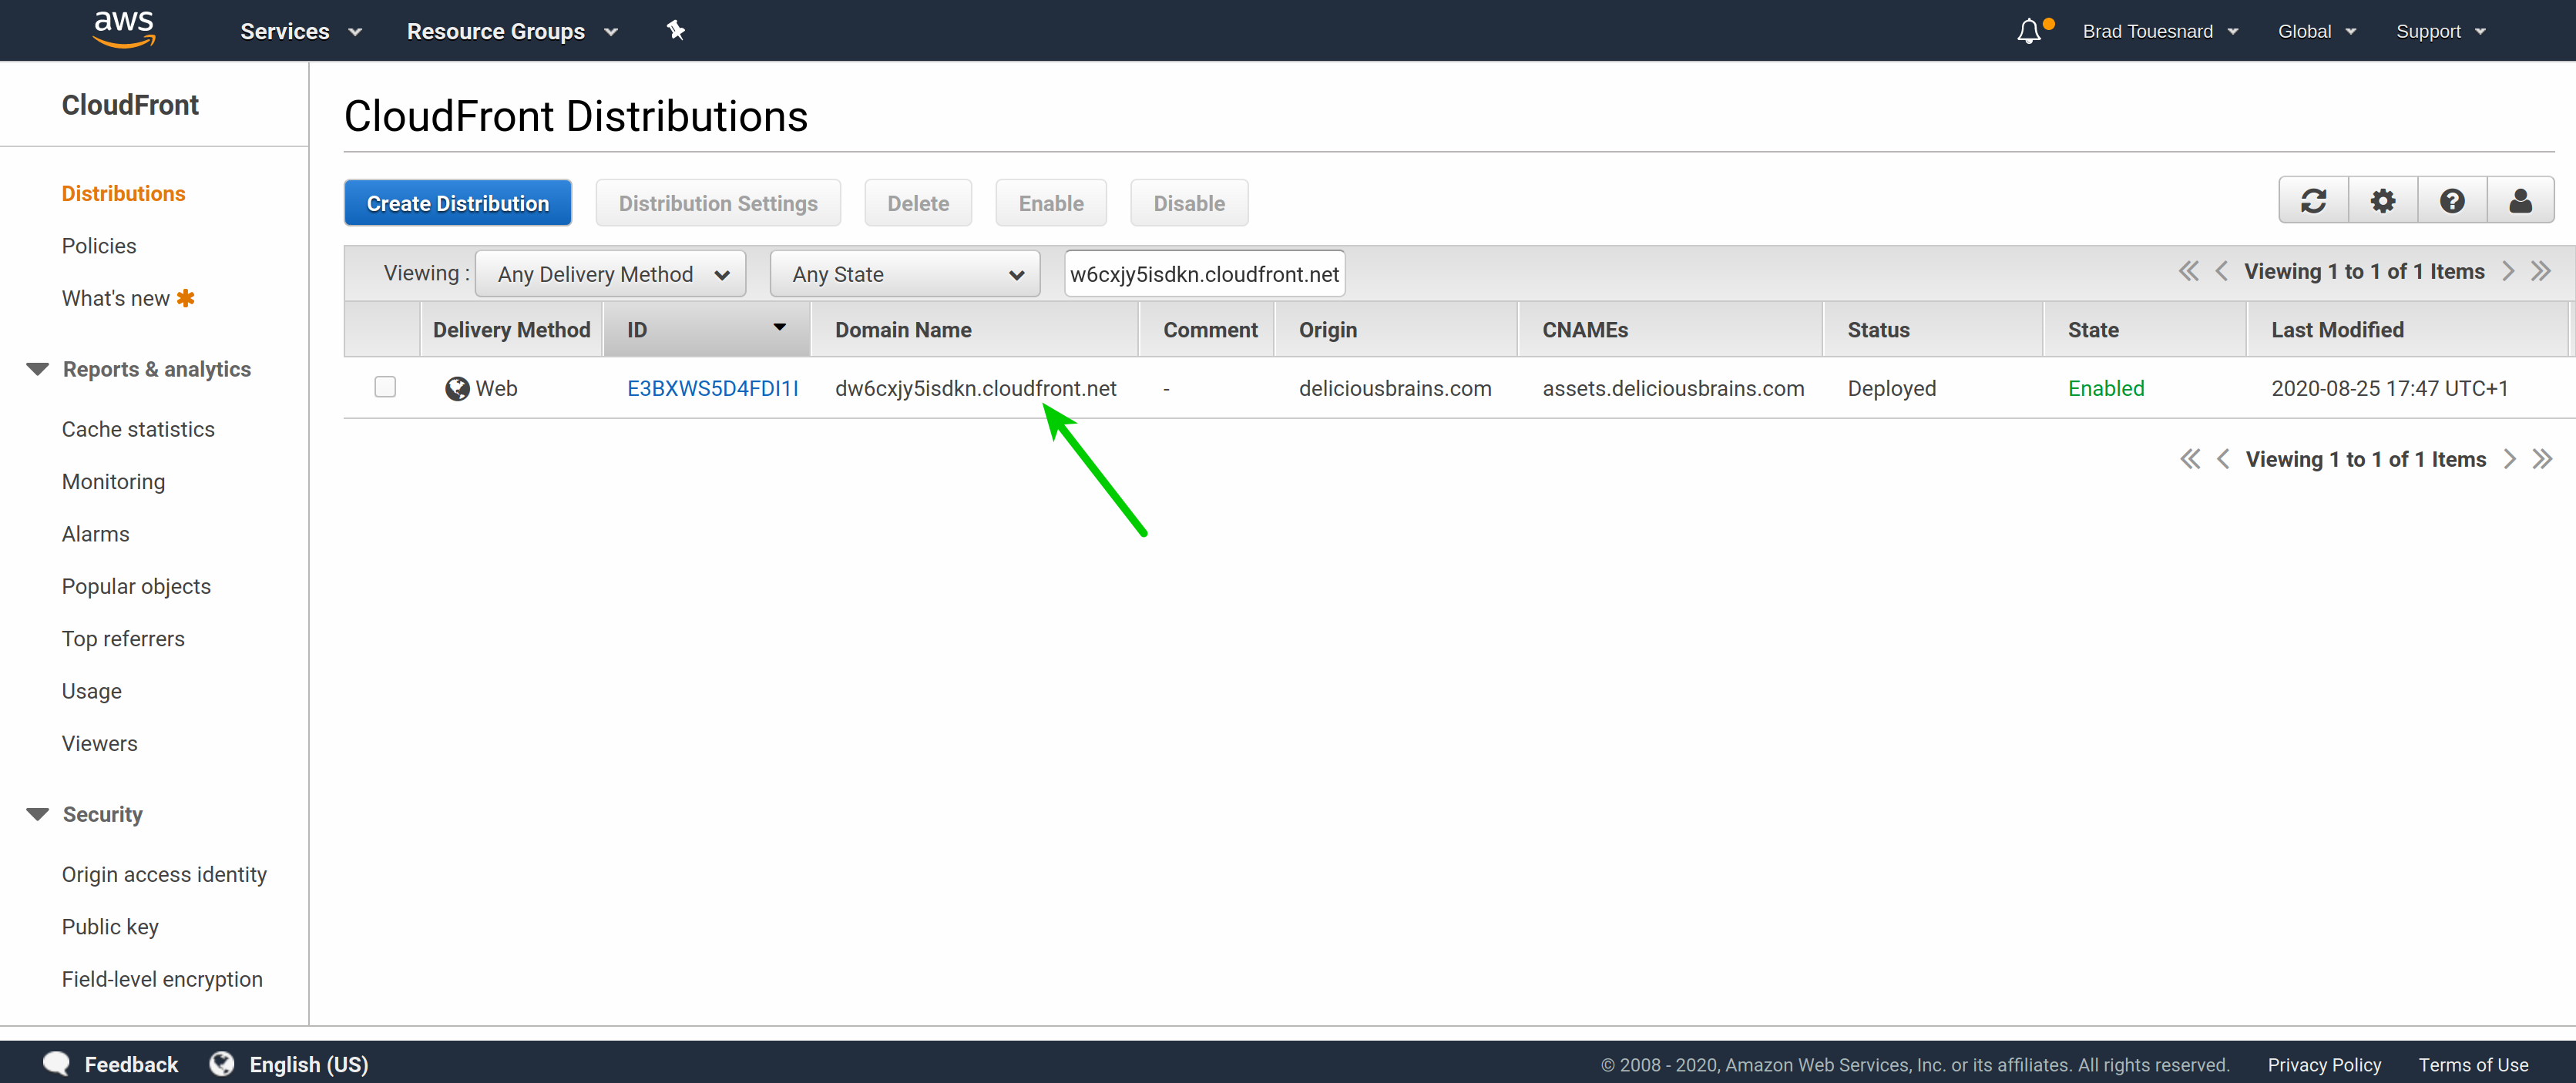Go to first page in bottom pagination
The width and height of the screenshot is (2576, 1083).
[x=2190, y=459]
